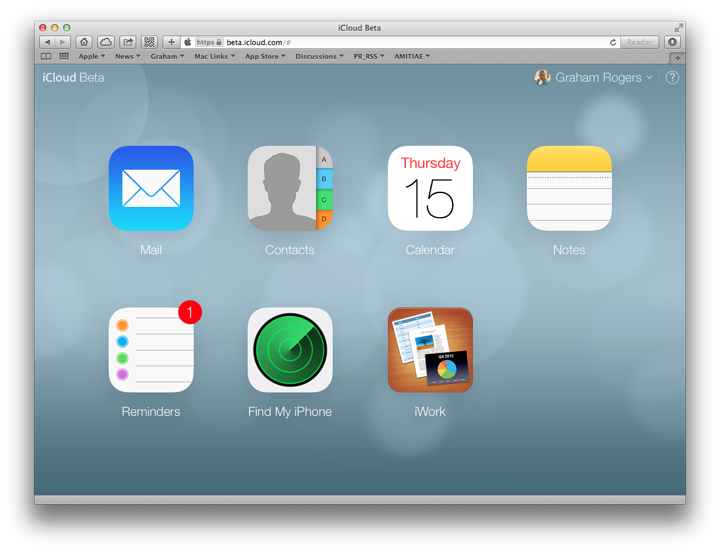Expand the Graham bookmarks folder

click(167, 56)
